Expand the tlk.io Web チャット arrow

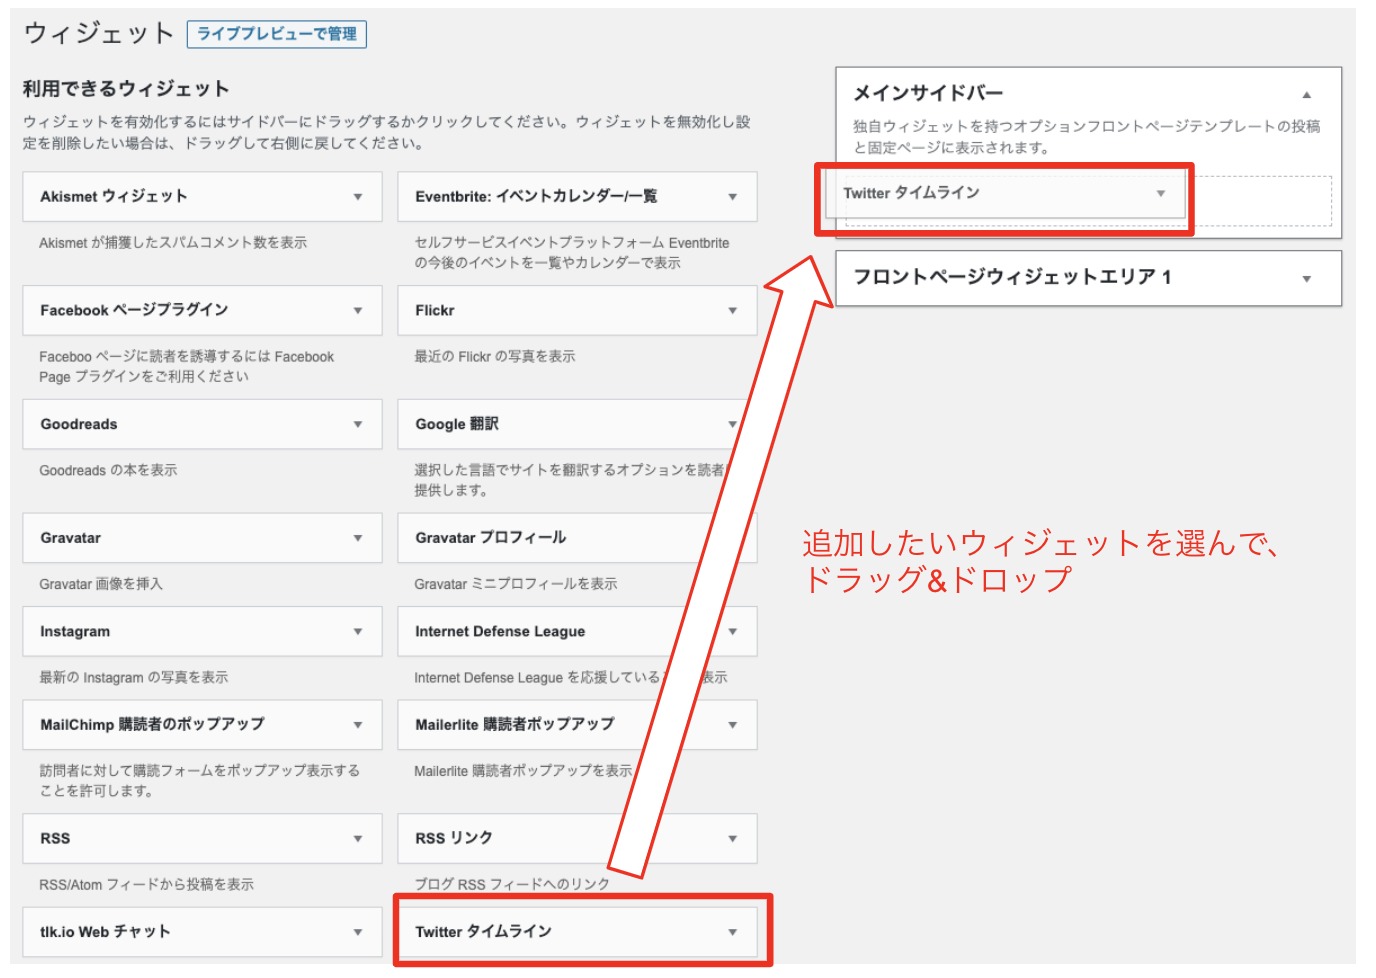[357, 932]
